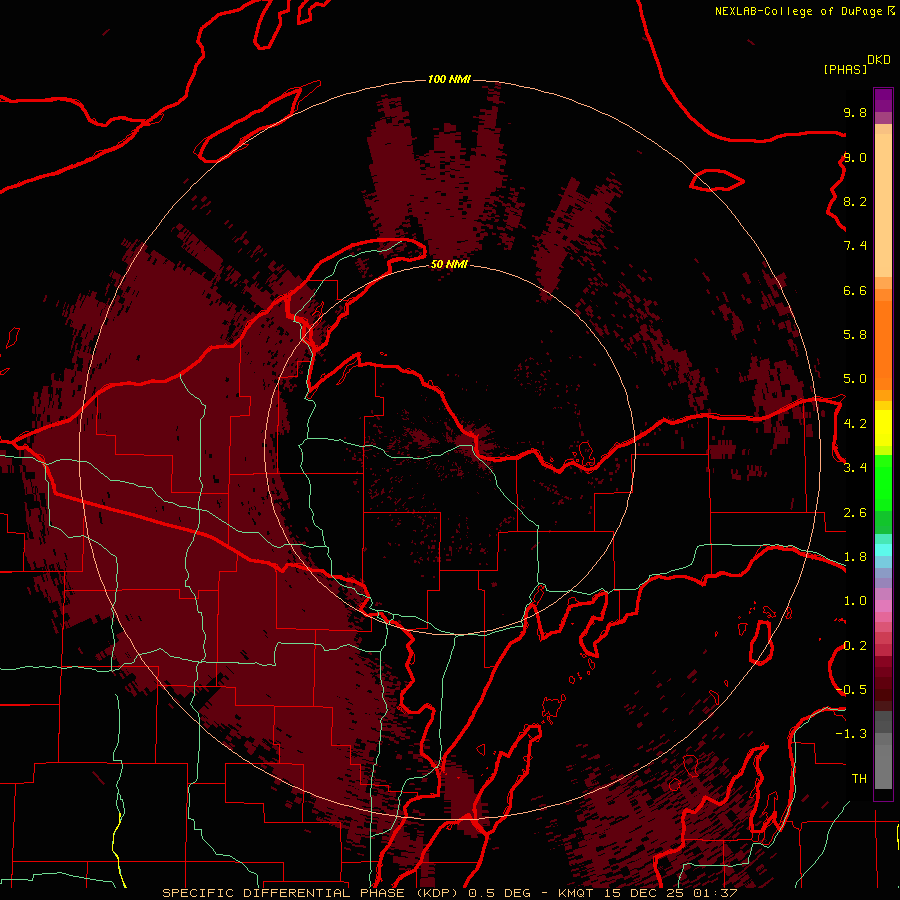Image resolution: width=900 pixels, height=900 pixels.
Task: Click the 50 NMI range ring label
Action: tap(449, 264)
